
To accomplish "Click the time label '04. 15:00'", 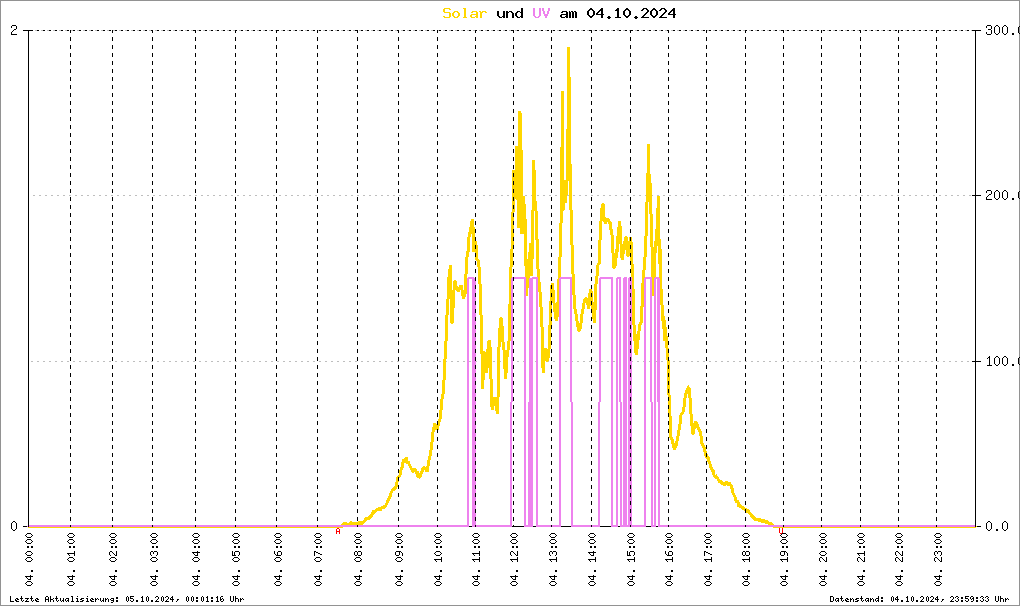I will click(630, 560).
